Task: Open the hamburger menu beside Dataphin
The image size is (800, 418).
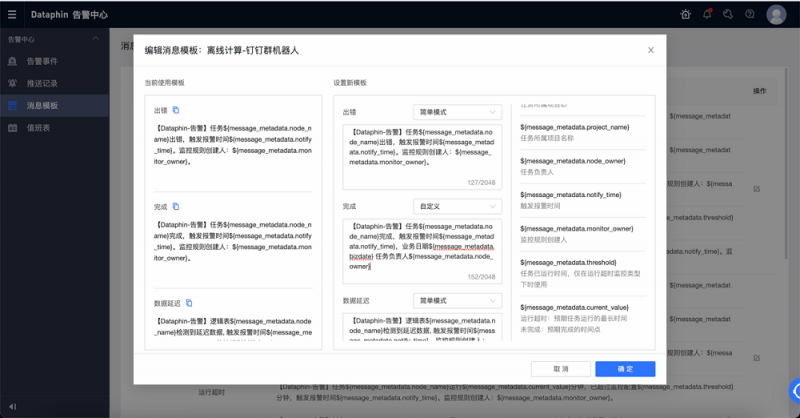Action: (13, 14)
